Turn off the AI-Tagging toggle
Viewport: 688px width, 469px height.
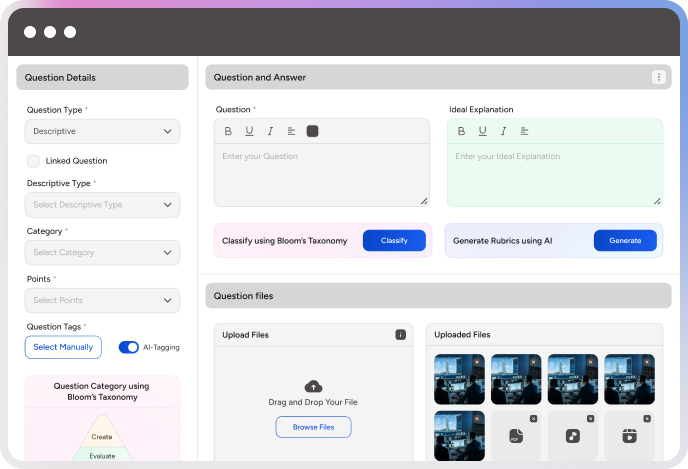(x=129, y=347)
